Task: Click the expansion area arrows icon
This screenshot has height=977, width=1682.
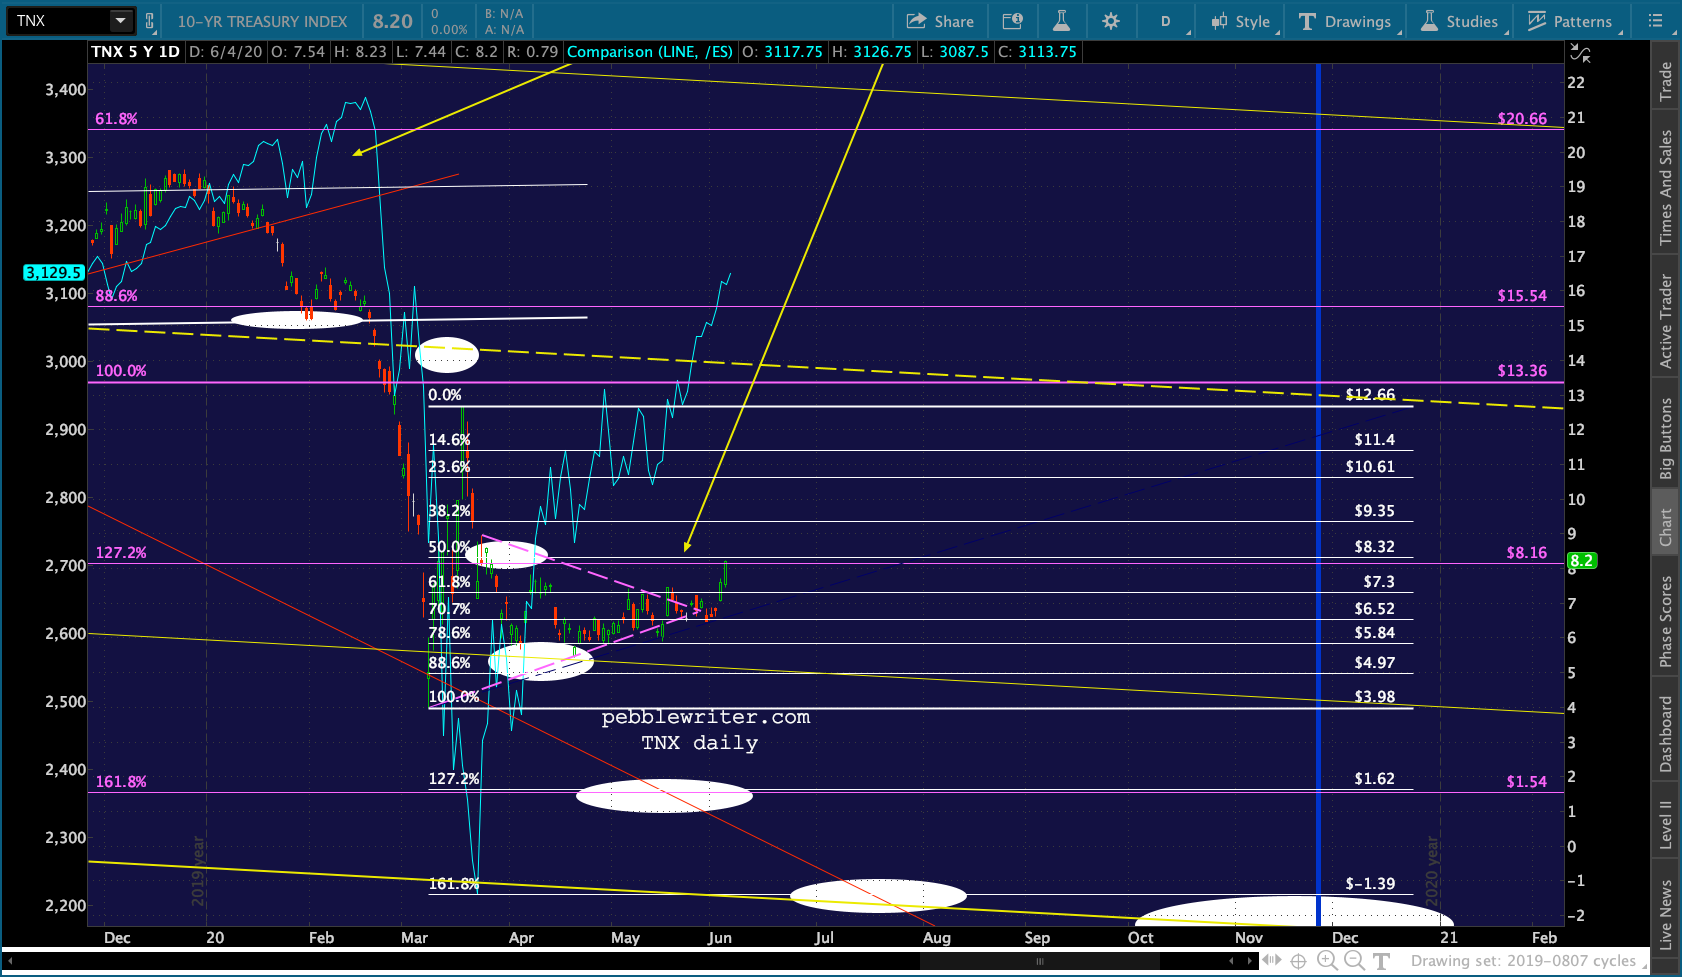Action: (x=1271, y=960)
